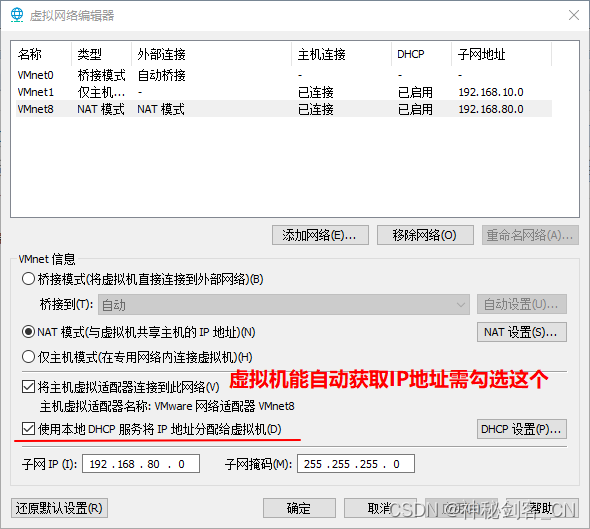This screenshot has width=590, height=529.
Task: Toggle 使用本地 DHCP 服务 checkbox
Action: click(29, 429)
